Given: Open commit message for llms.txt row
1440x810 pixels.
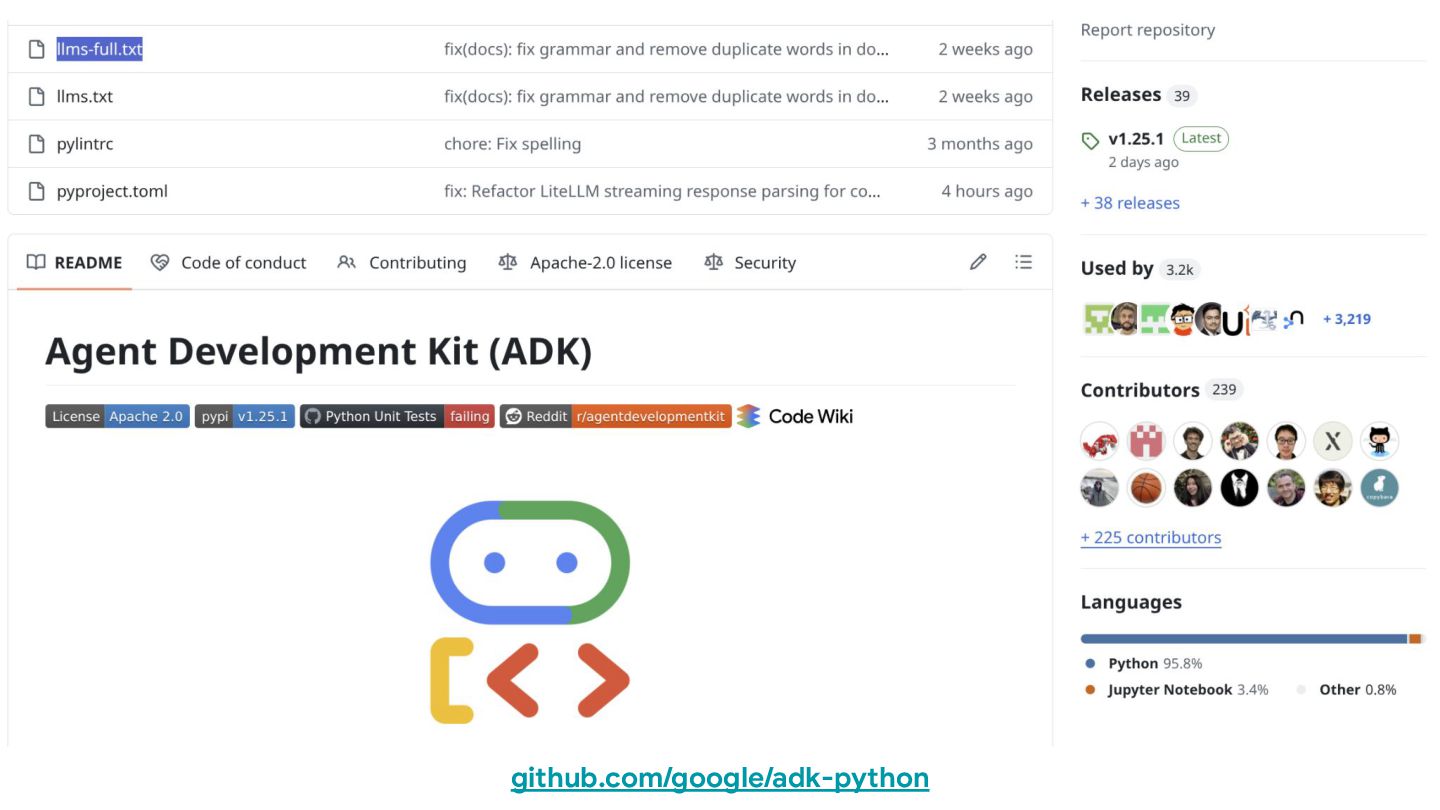Looking at the screenshot, I should [x=666, y=97].
